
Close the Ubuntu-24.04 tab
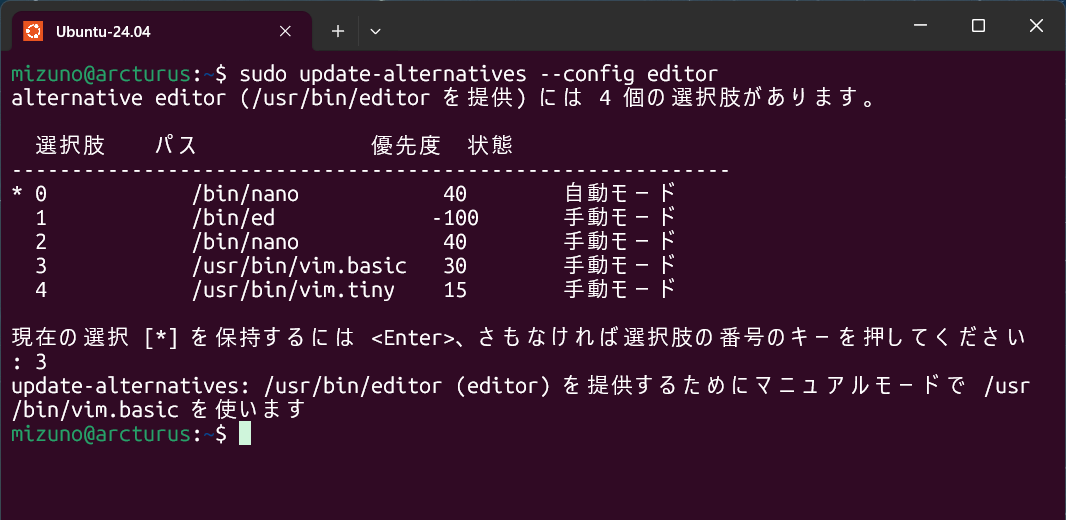coord(285,31)
